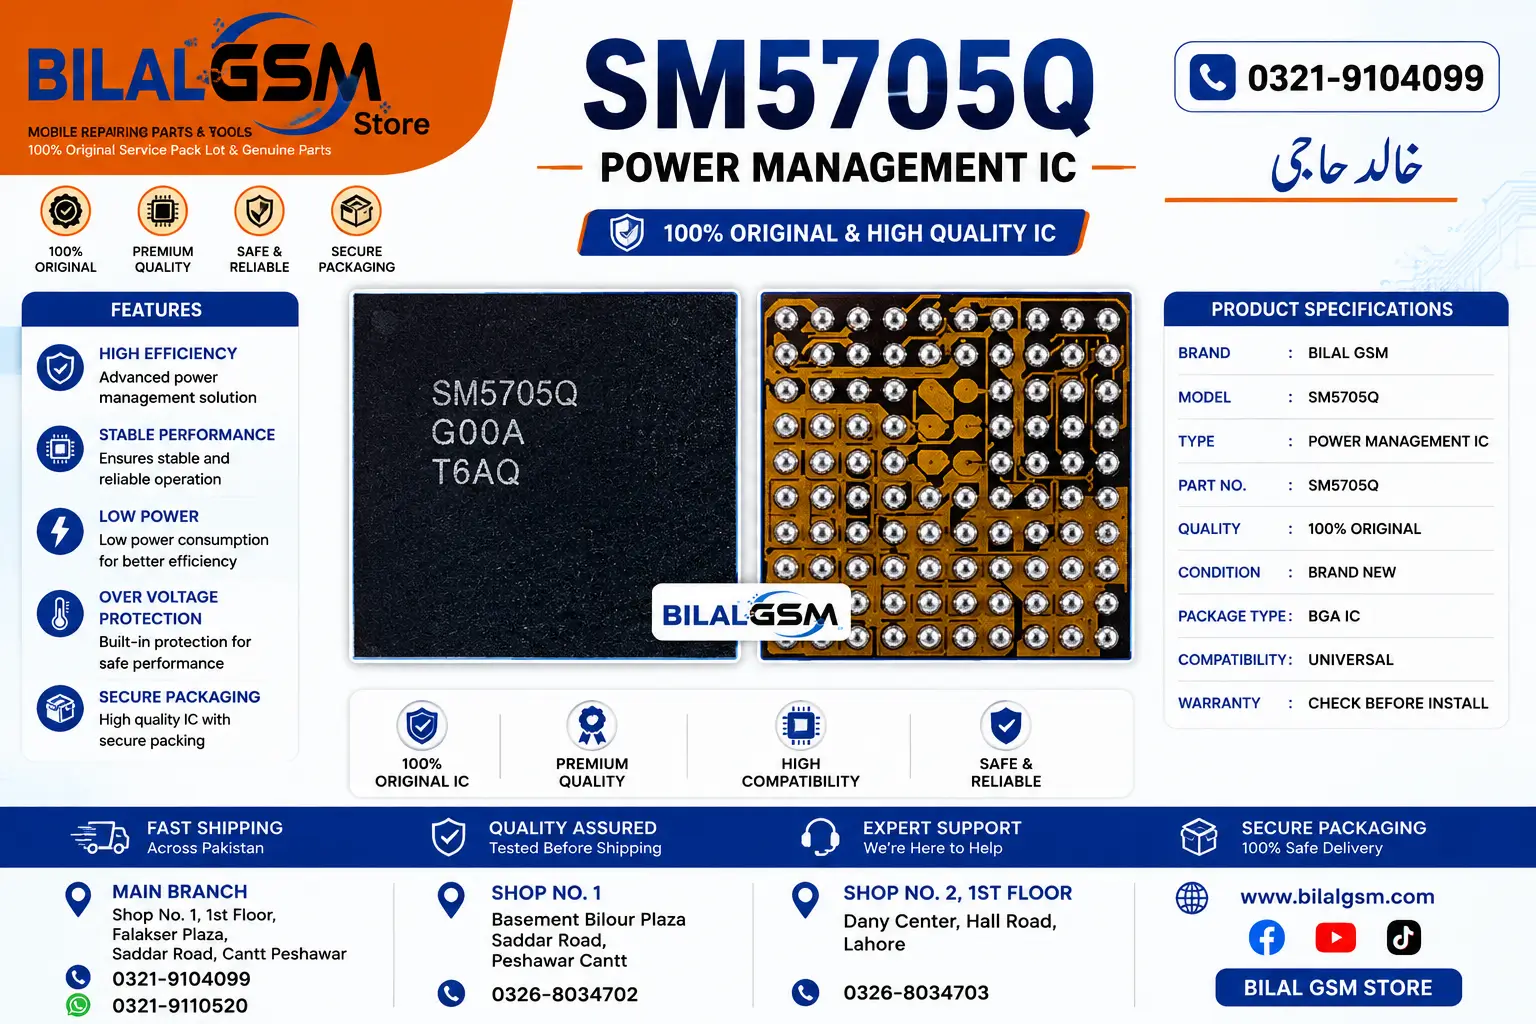1536x1024 pixels.
Task: Click the SHOP NO. 1 heading
Action: [x=546, y=892]
